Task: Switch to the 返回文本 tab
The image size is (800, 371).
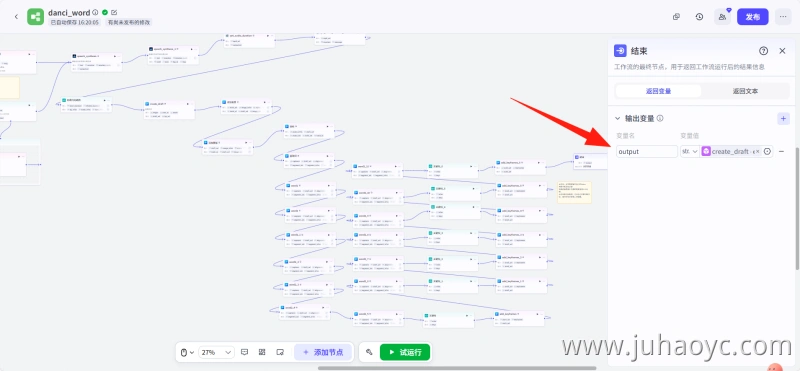Action: 745,91
